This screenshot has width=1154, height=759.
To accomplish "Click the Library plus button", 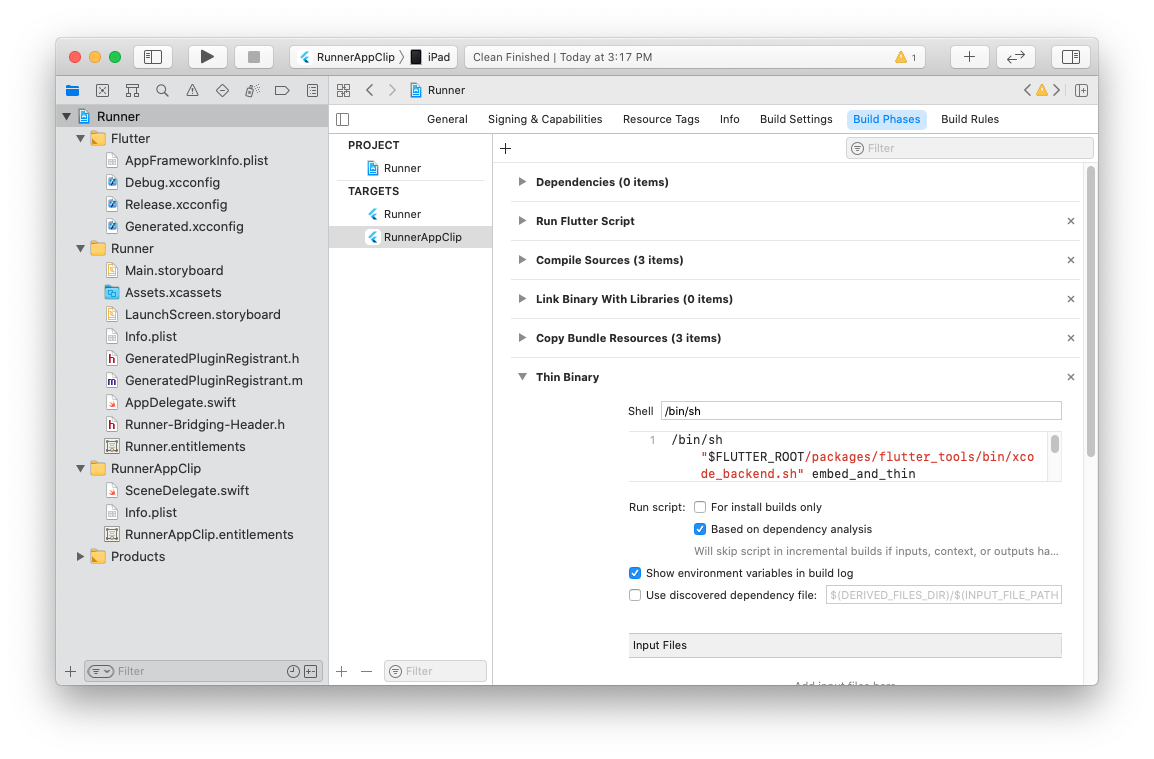I will coord(969,57).
